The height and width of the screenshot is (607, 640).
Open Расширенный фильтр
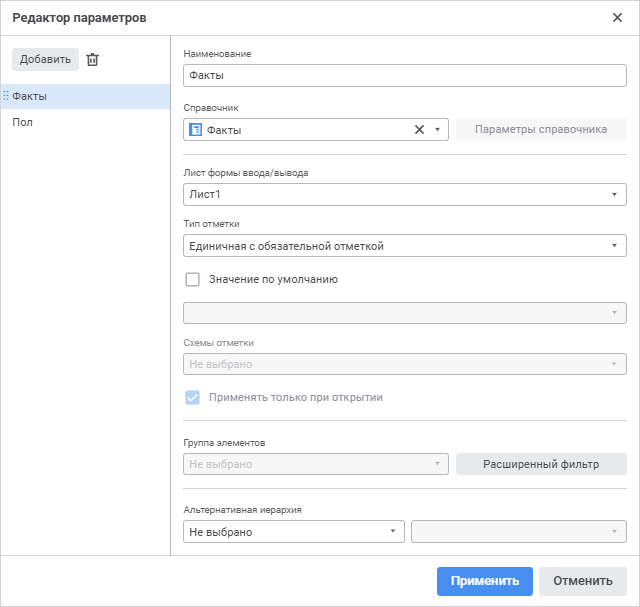point(540,464)
